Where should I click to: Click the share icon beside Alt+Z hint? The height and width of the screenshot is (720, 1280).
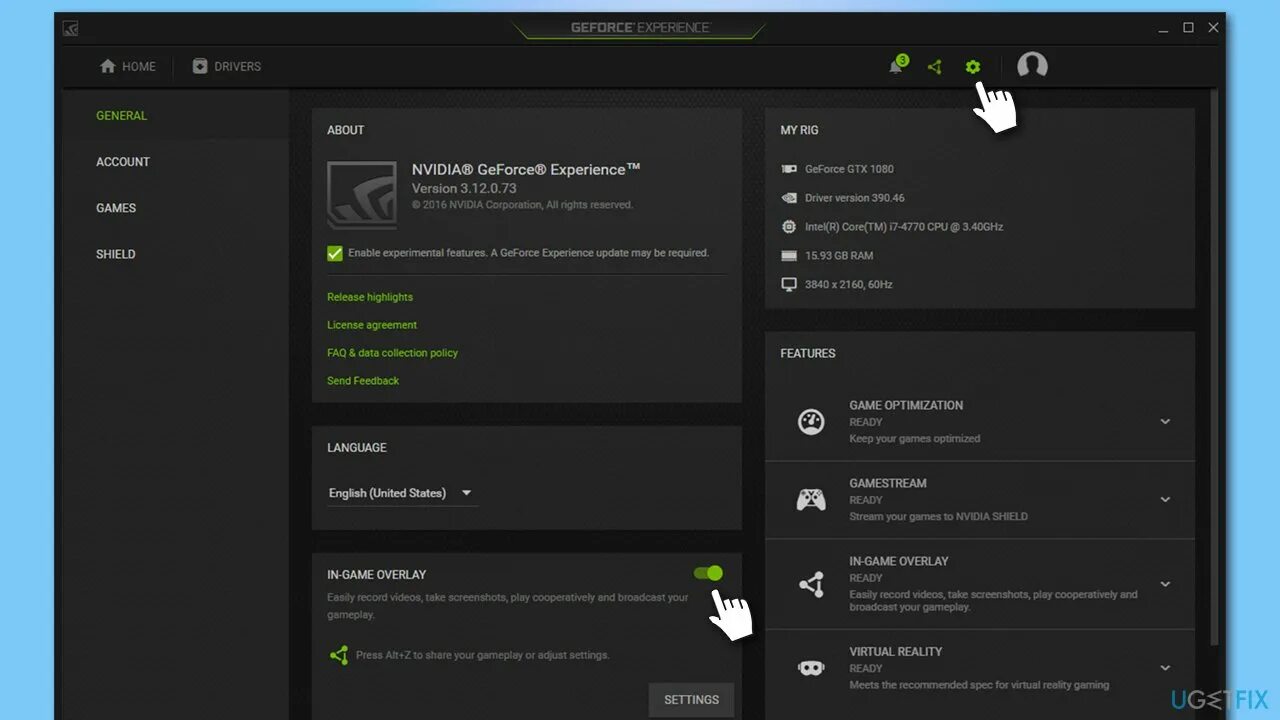pos(339,655)
